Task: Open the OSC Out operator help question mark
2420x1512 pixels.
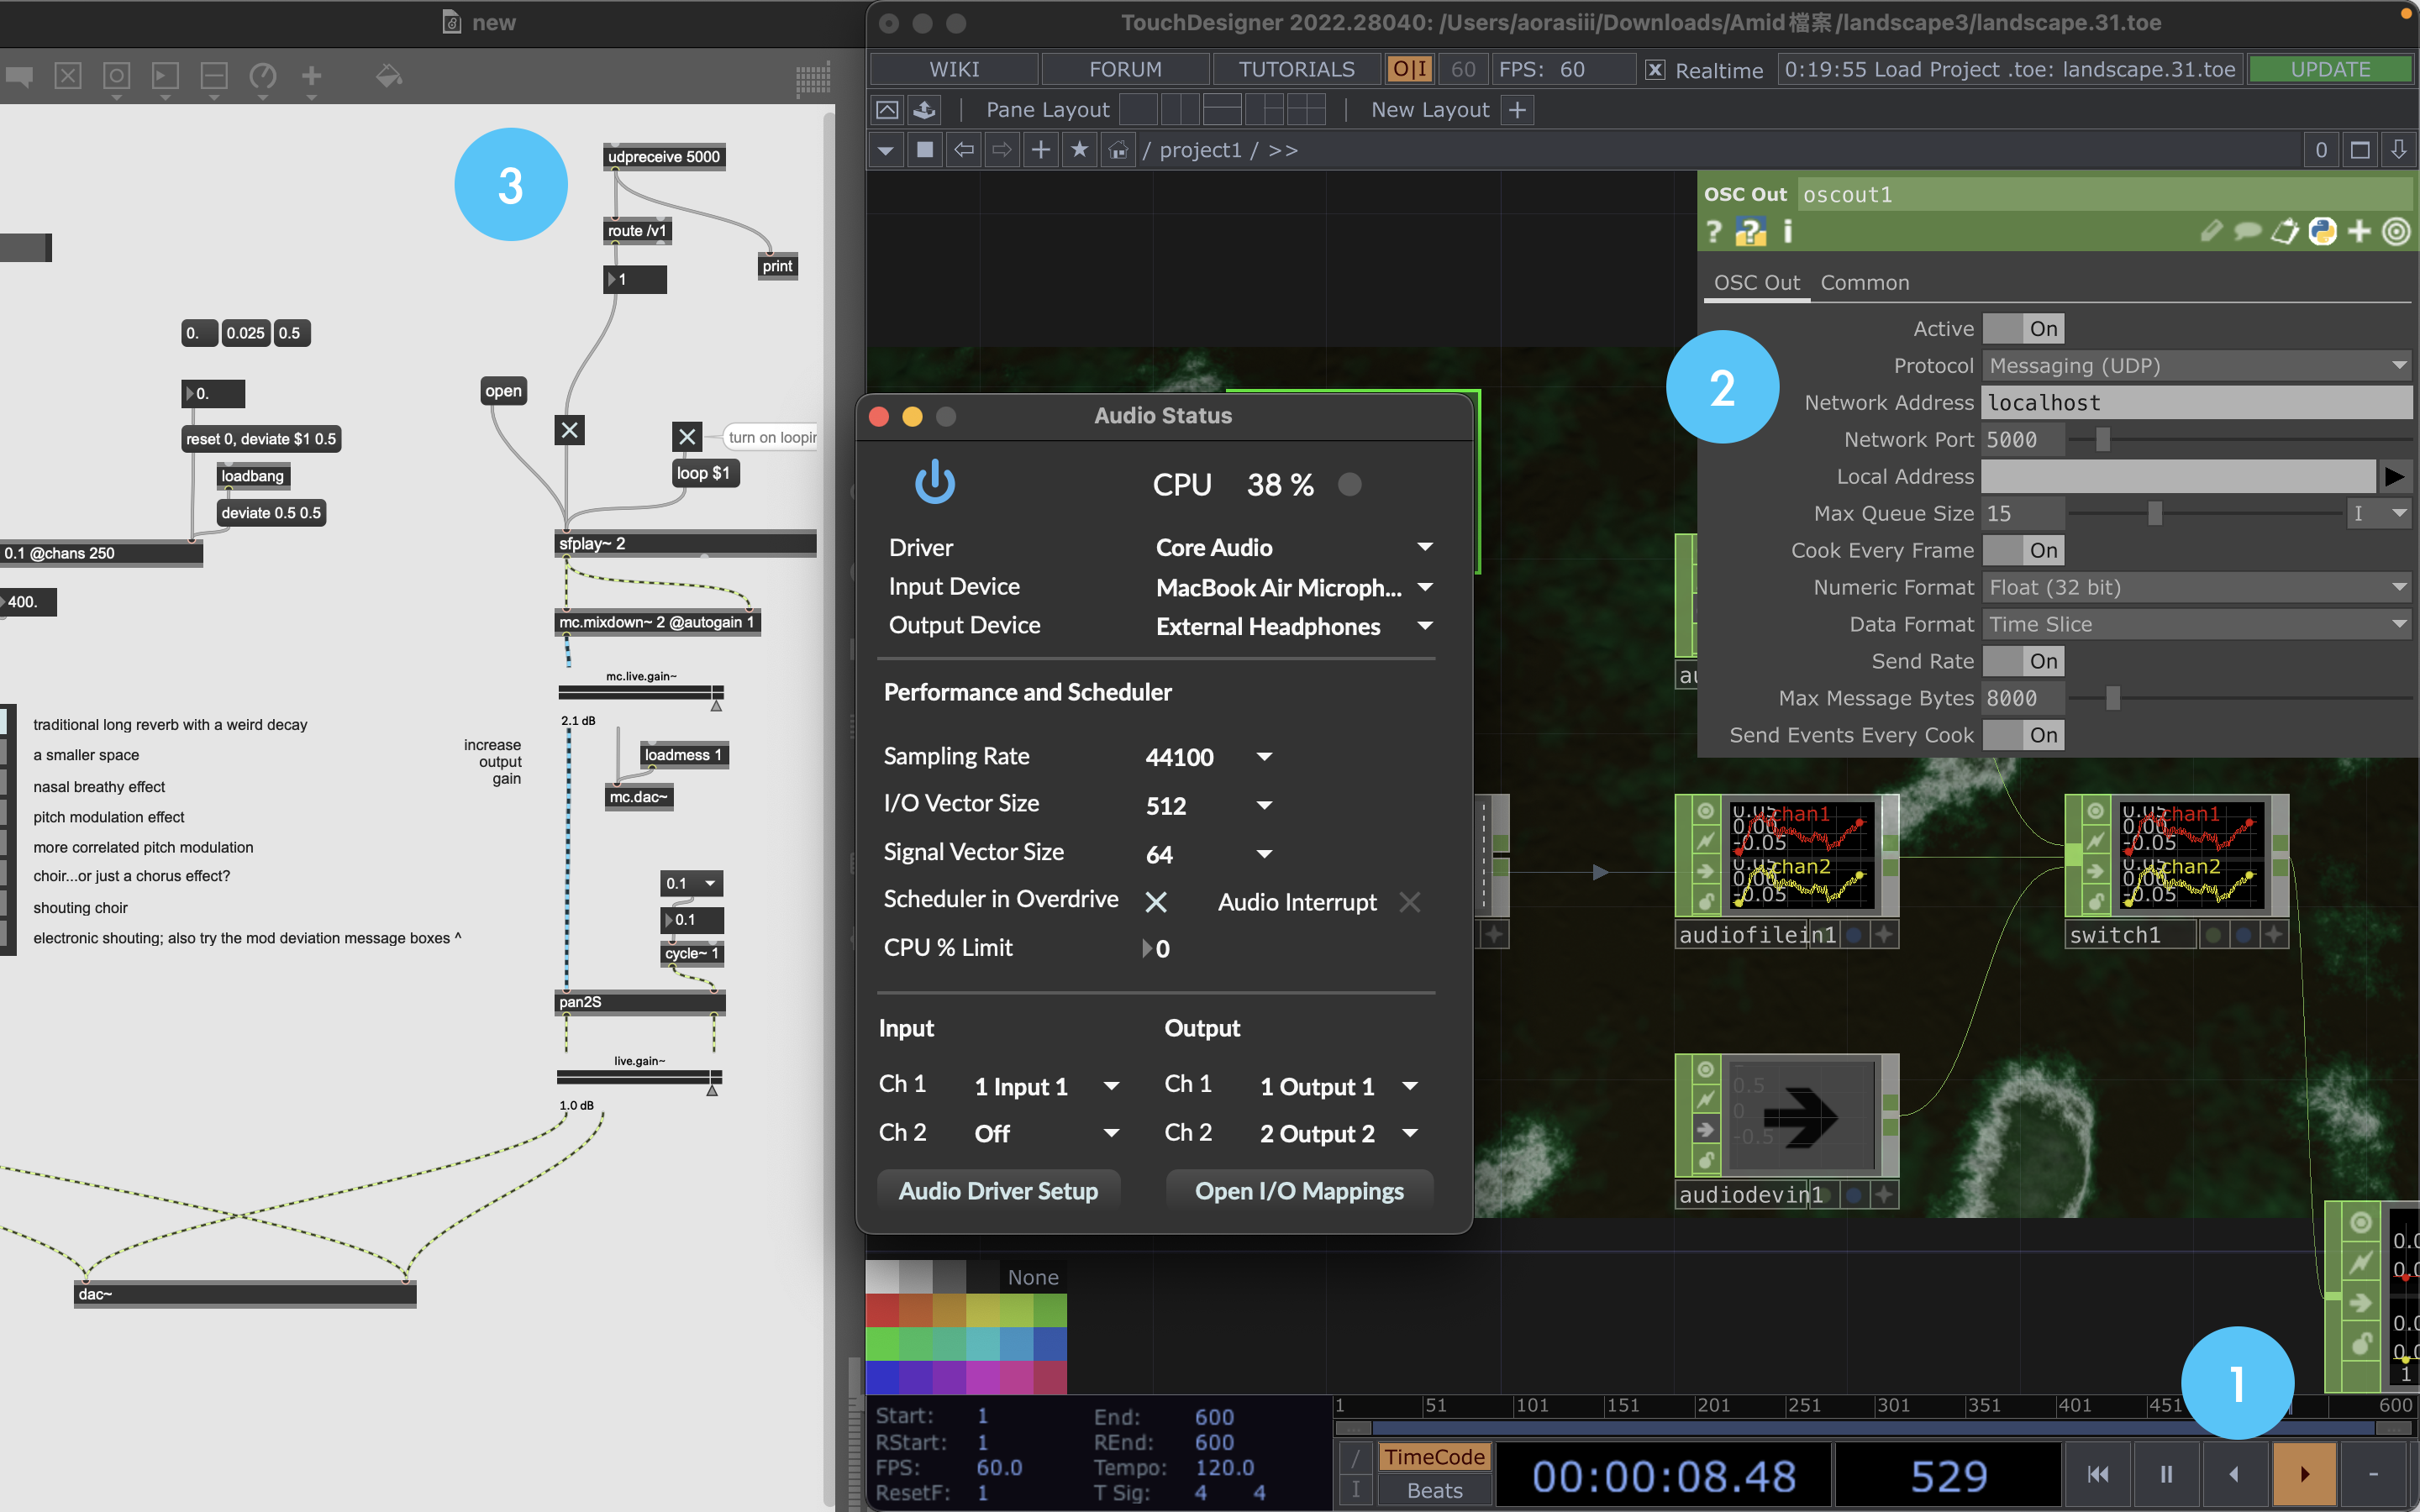Action: (x=1714, y=232)
